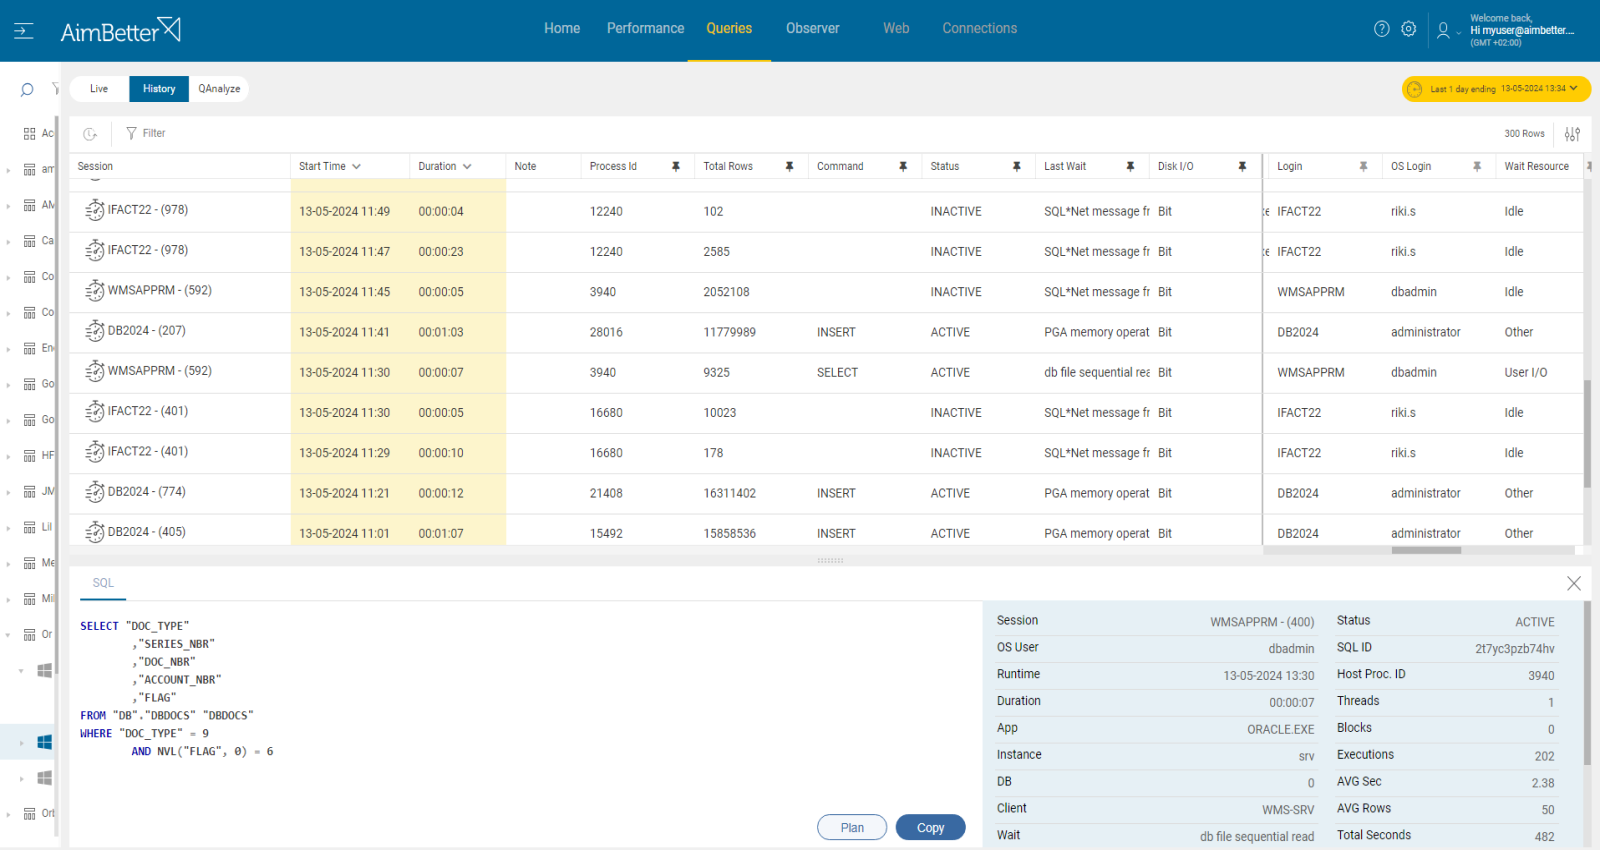Screen dimensions: 1600x850
Task: Pin the Last Wait column
Action: click(x=1130, y=167)
